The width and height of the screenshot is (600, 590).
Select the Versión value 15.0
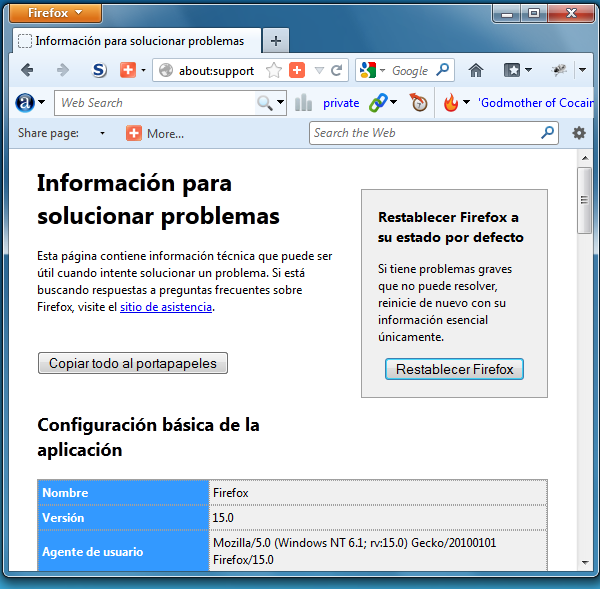223,518
